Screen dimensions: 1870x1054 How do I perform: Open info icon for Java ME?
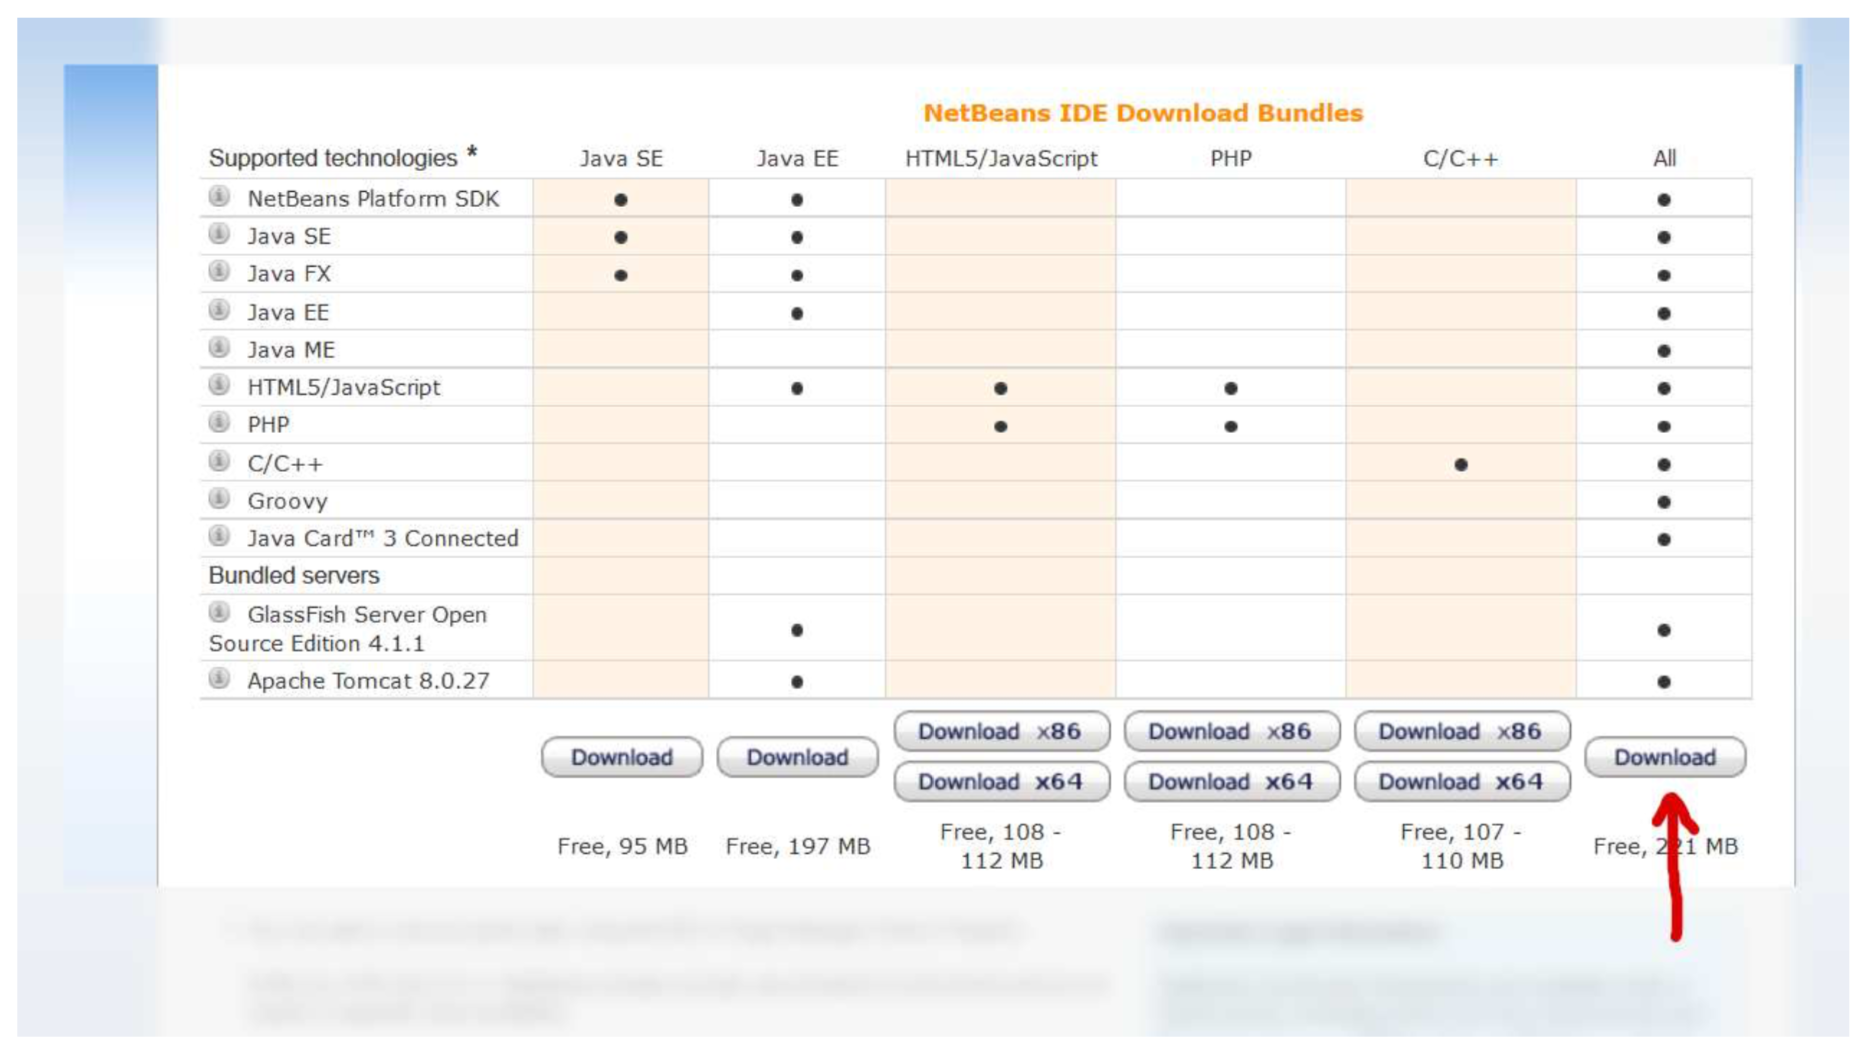219,347
